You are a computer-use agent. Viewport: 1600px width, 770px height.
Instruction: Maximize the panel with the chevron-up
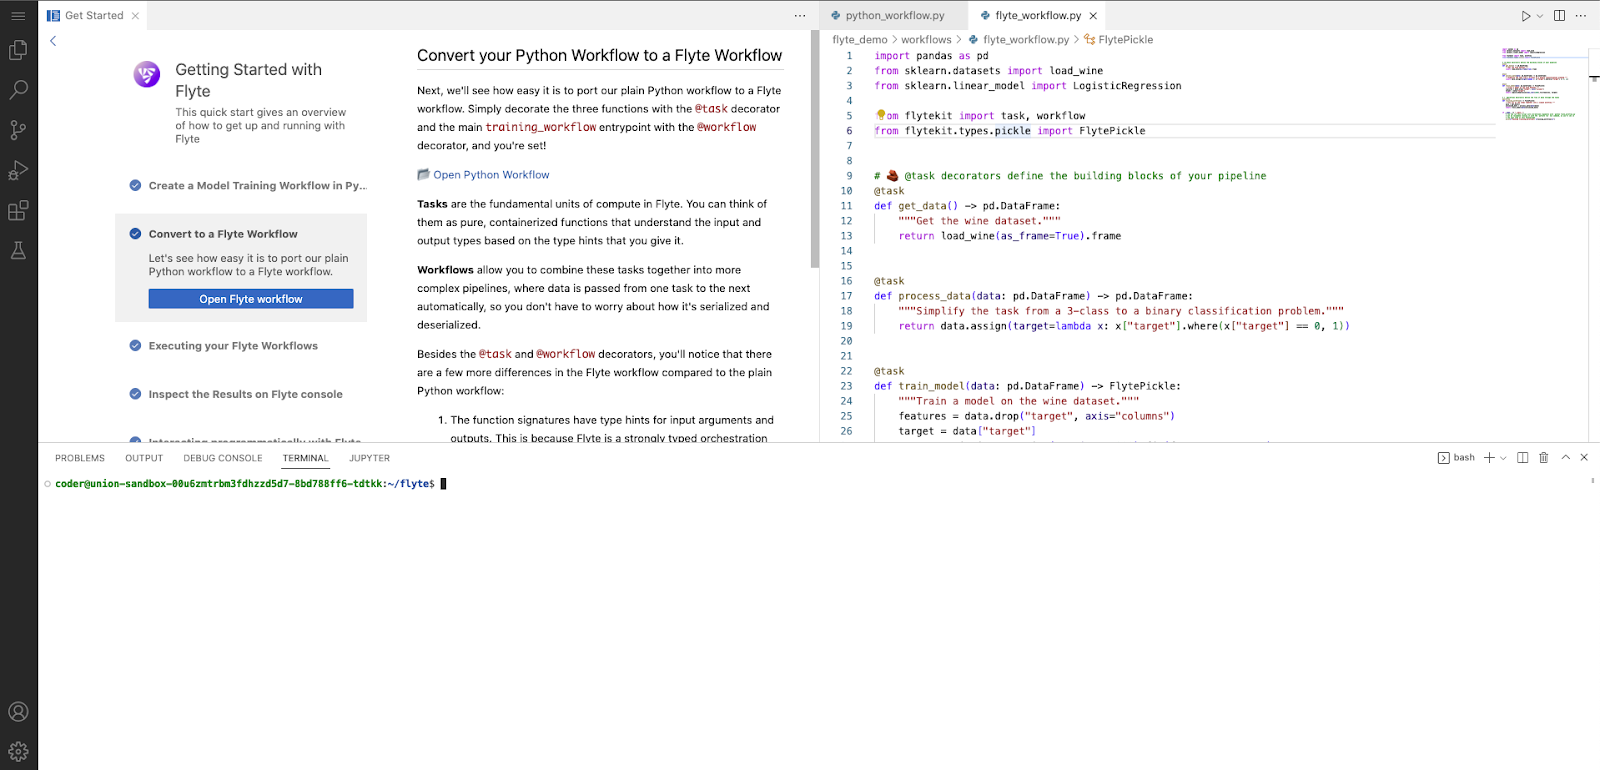click(1566, 458)
